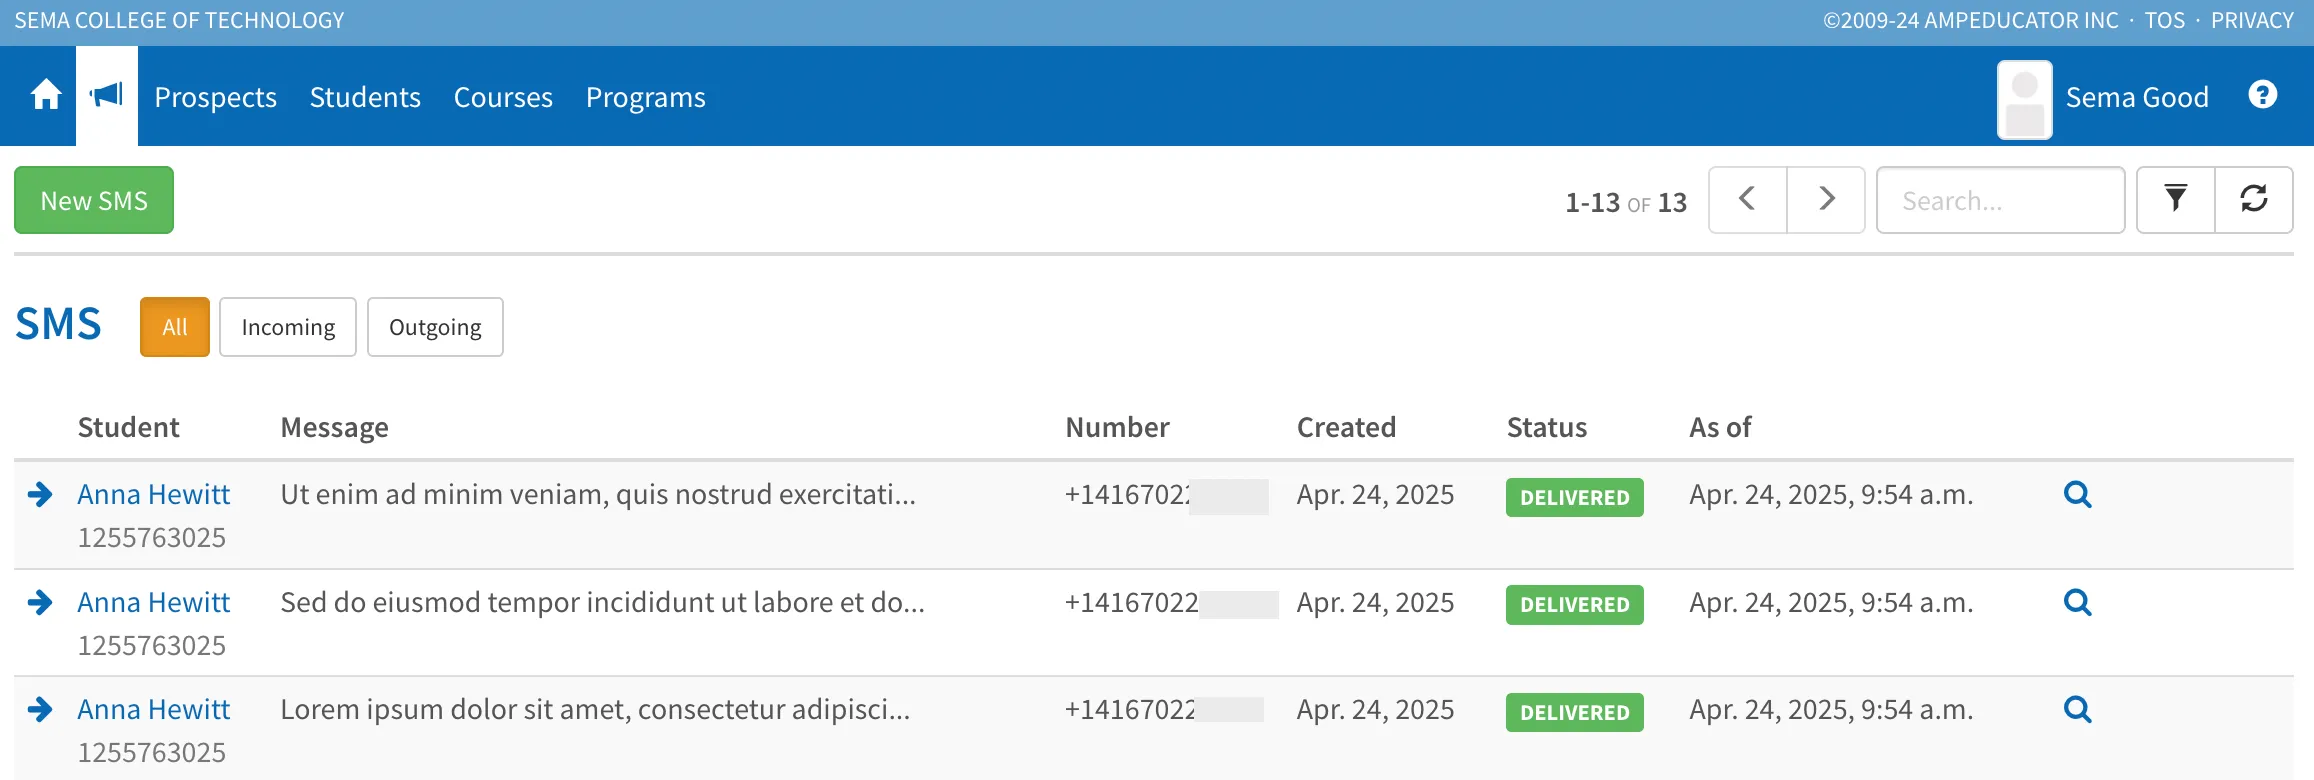The image size is (2314, 780).
Task: Open Anna Hewitt link in 'Sed do eiusmod' row
Action: [x=154, y=602]
